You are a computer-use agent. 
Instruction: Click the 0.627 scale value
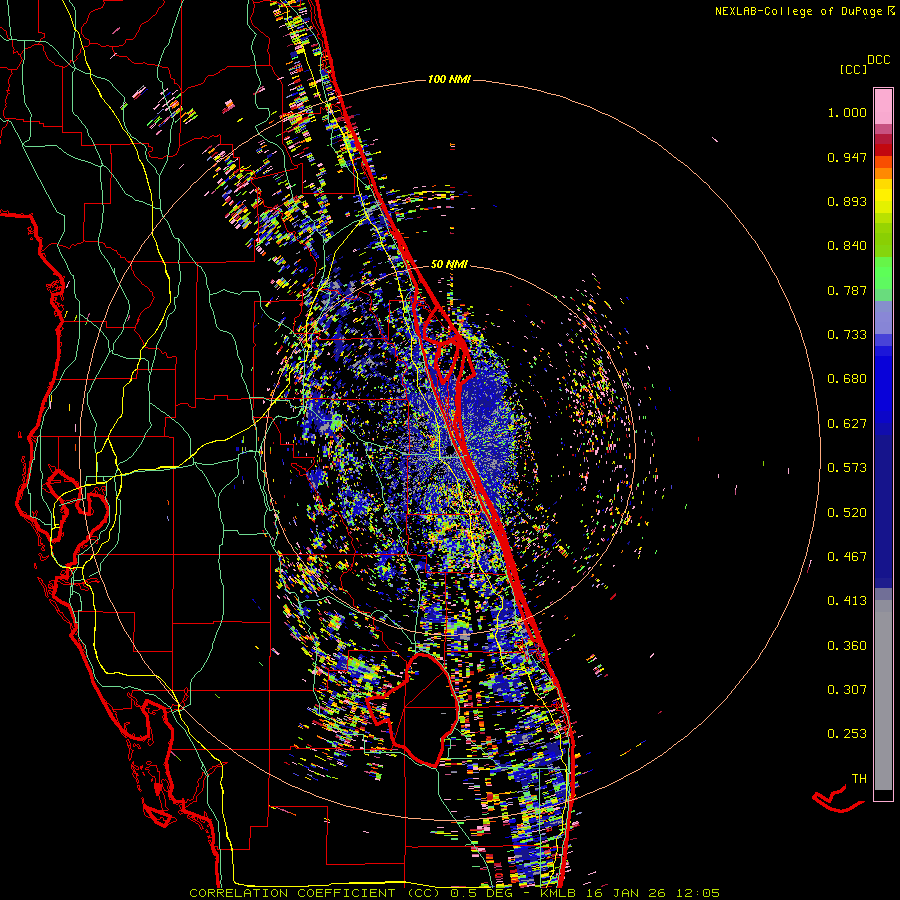coord(847,424)
